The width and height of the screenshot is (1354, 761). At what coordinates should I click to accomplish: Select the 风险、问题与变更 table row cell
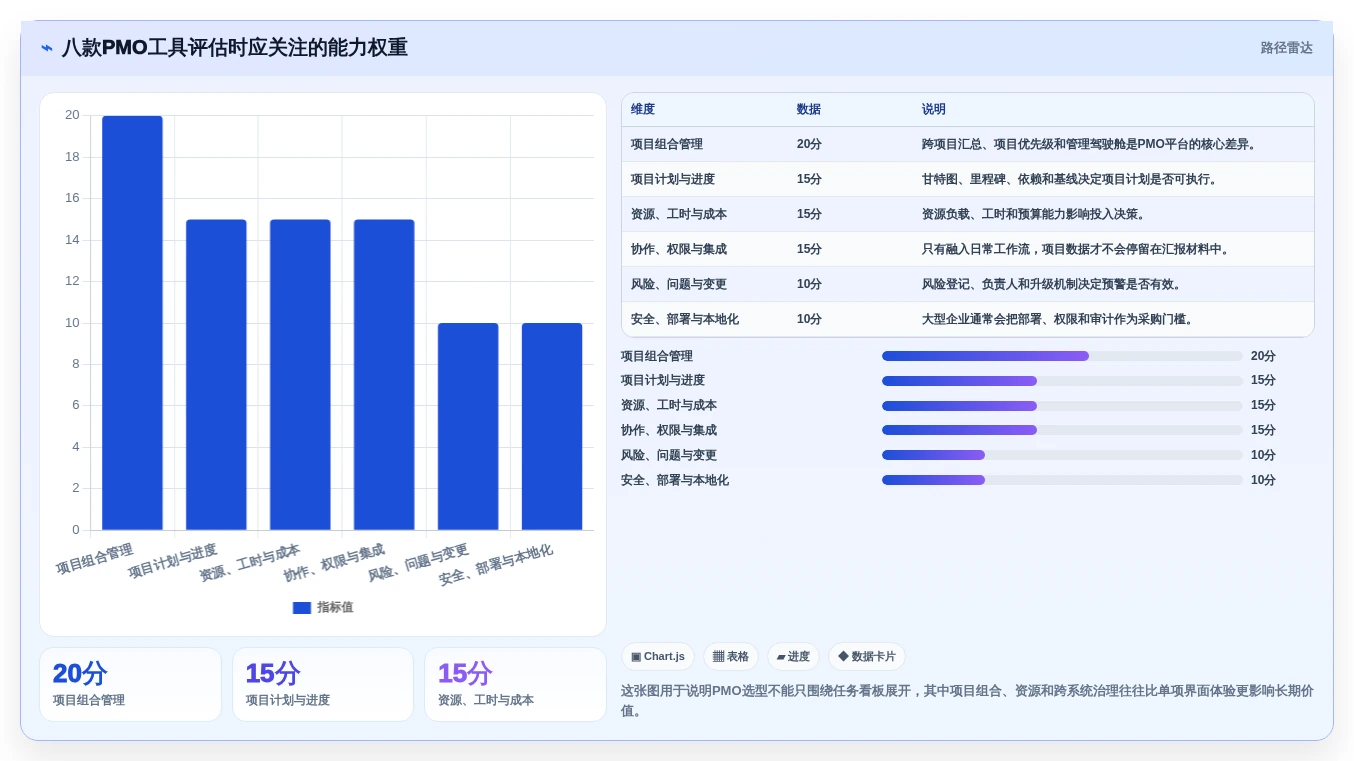pos(679,284)
